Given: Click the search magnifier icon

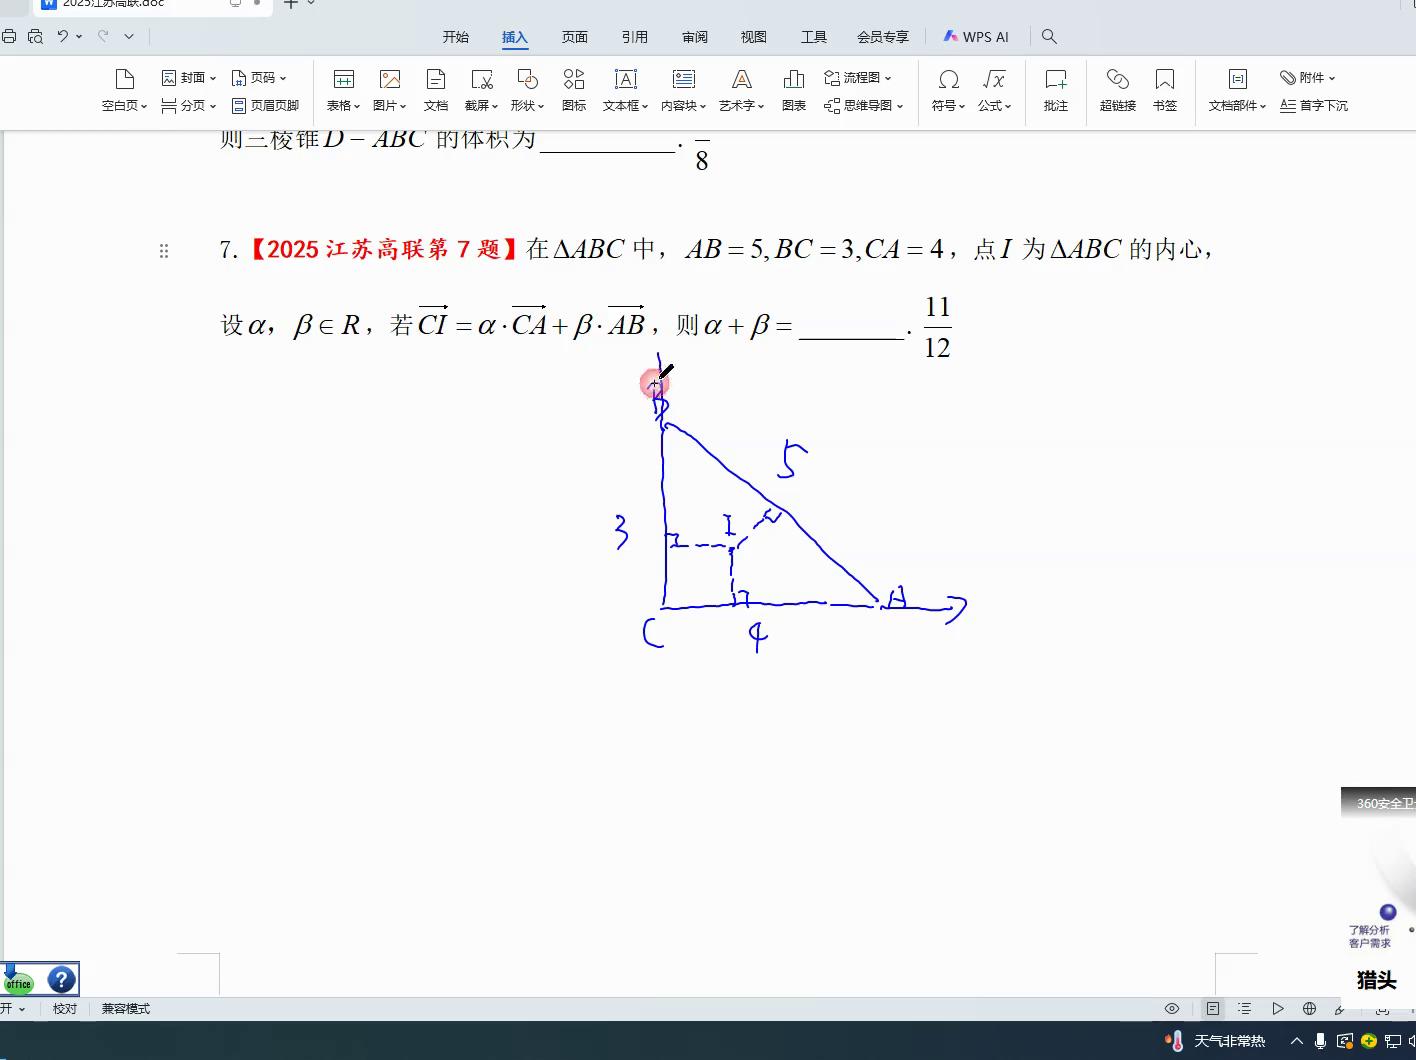Looking at the screenshot, I should pyautogui.click(x=1049, y=36).
